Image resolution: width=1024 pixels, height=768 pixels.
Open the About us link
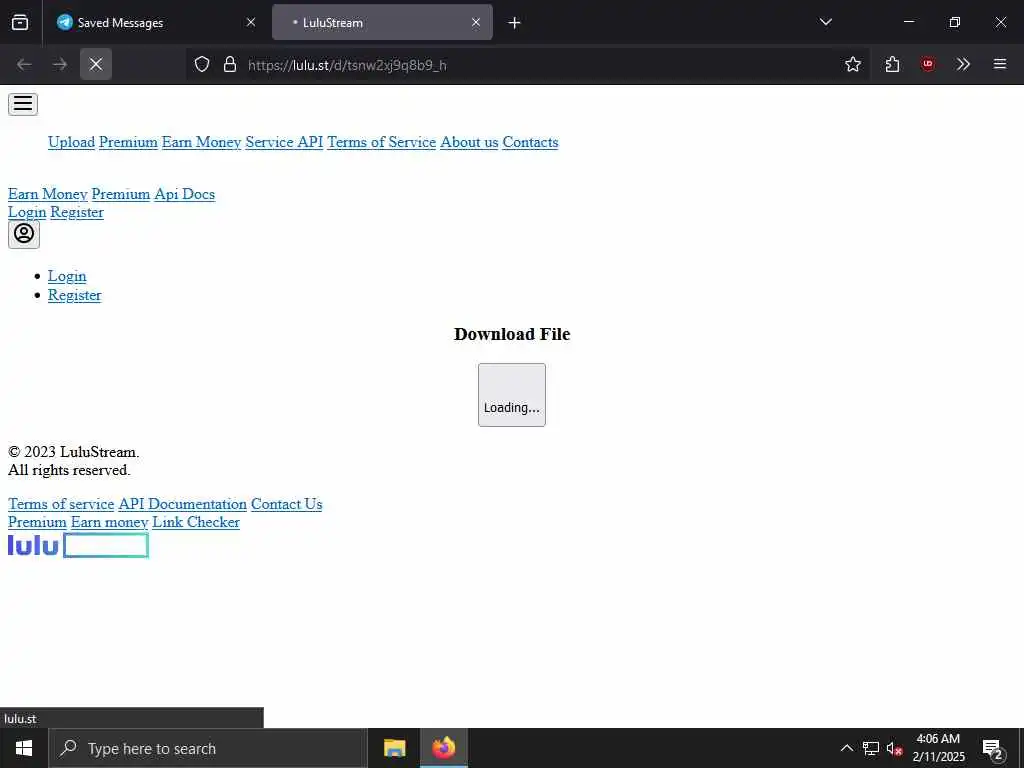point(469,142)
